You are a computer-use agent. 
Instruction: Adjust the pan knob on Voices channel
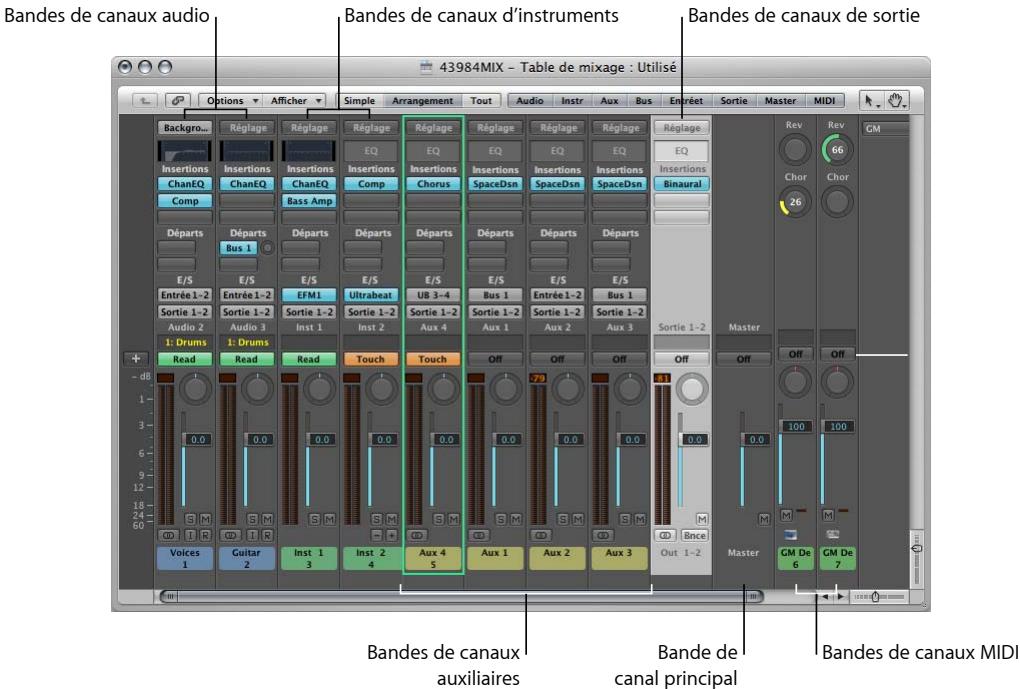tap(195, 389)
